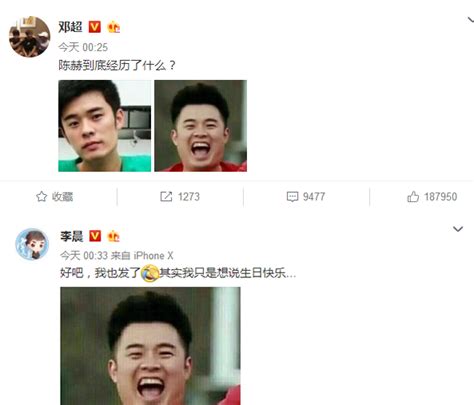Open the left photo with green shirt

(105, 126)
